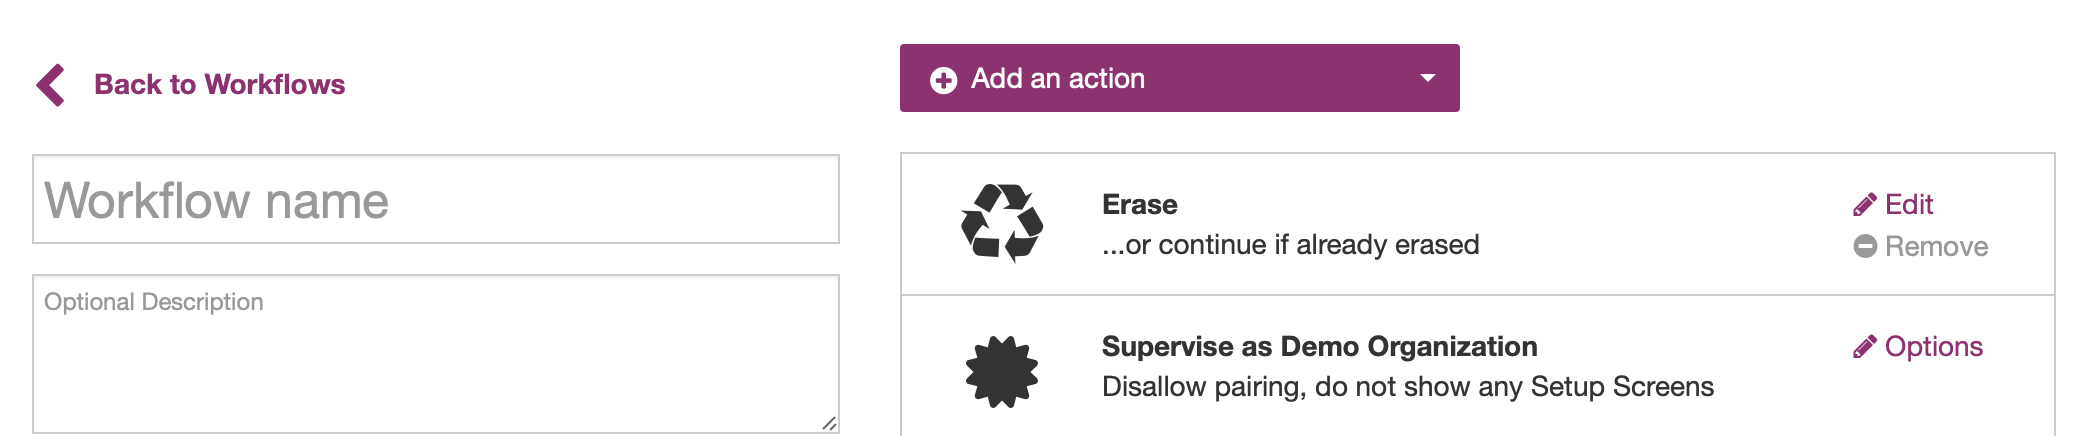Open Edit for the Erase action
The image size is (2090, 436).
(1908, 205)
